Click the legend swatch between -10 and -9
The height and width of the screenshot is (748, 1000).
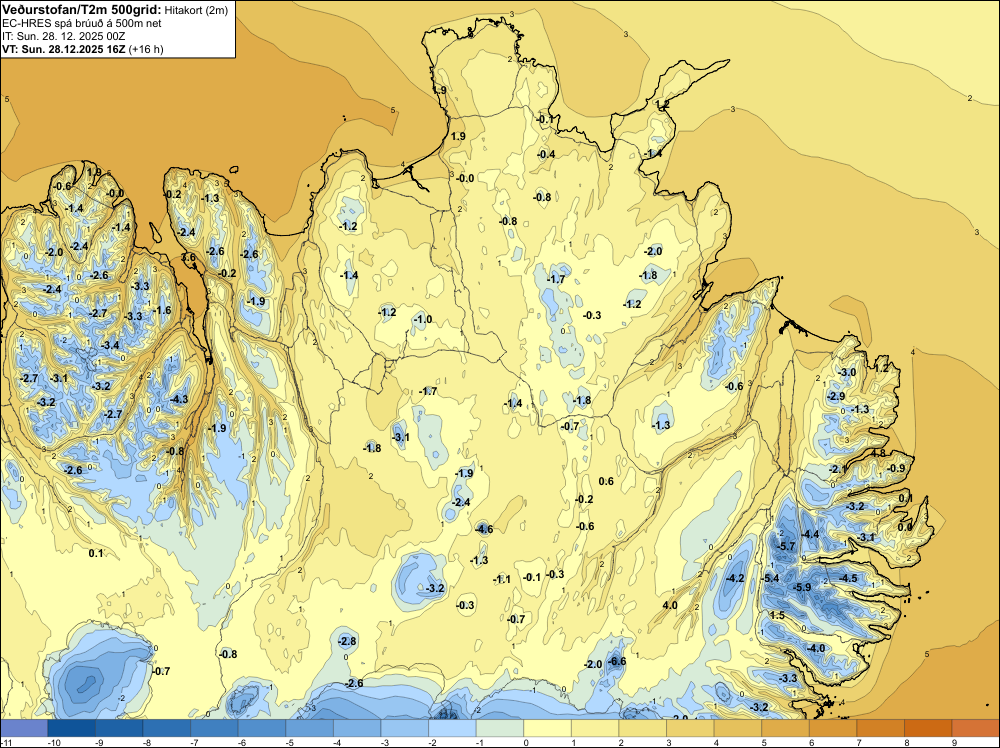click(x=71, y=728)
